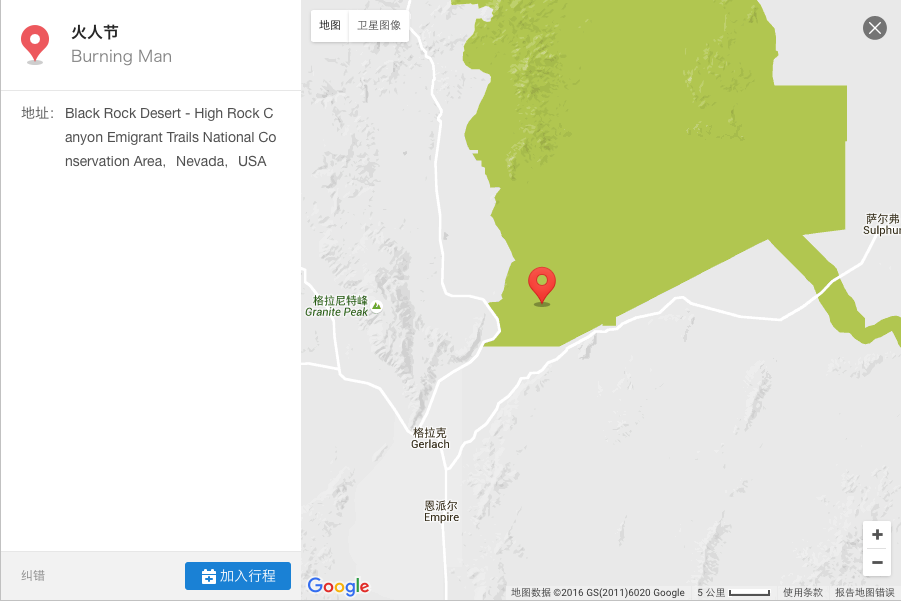The image size is (901, 601).
Task: Zoom out with the minus button
Action: point(877,563)
